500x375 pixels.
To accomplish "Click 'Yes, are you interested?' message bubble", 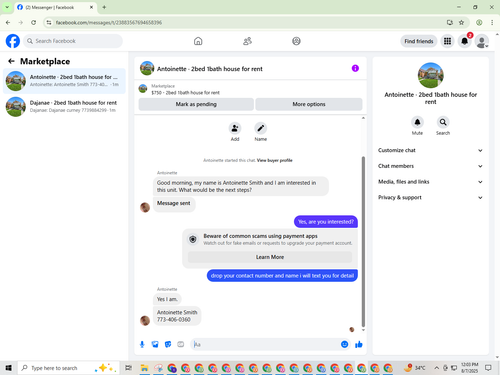I will click(326, 222).
